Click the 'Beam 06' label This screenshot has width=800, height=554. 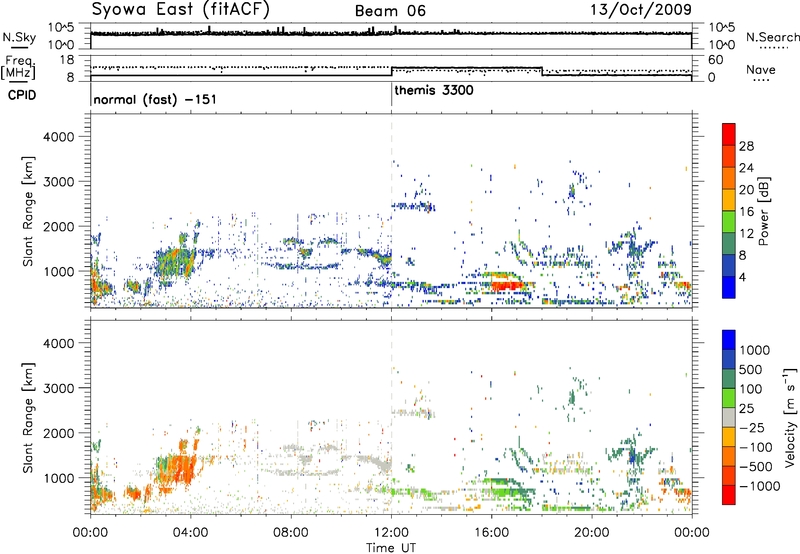point(390,11)
